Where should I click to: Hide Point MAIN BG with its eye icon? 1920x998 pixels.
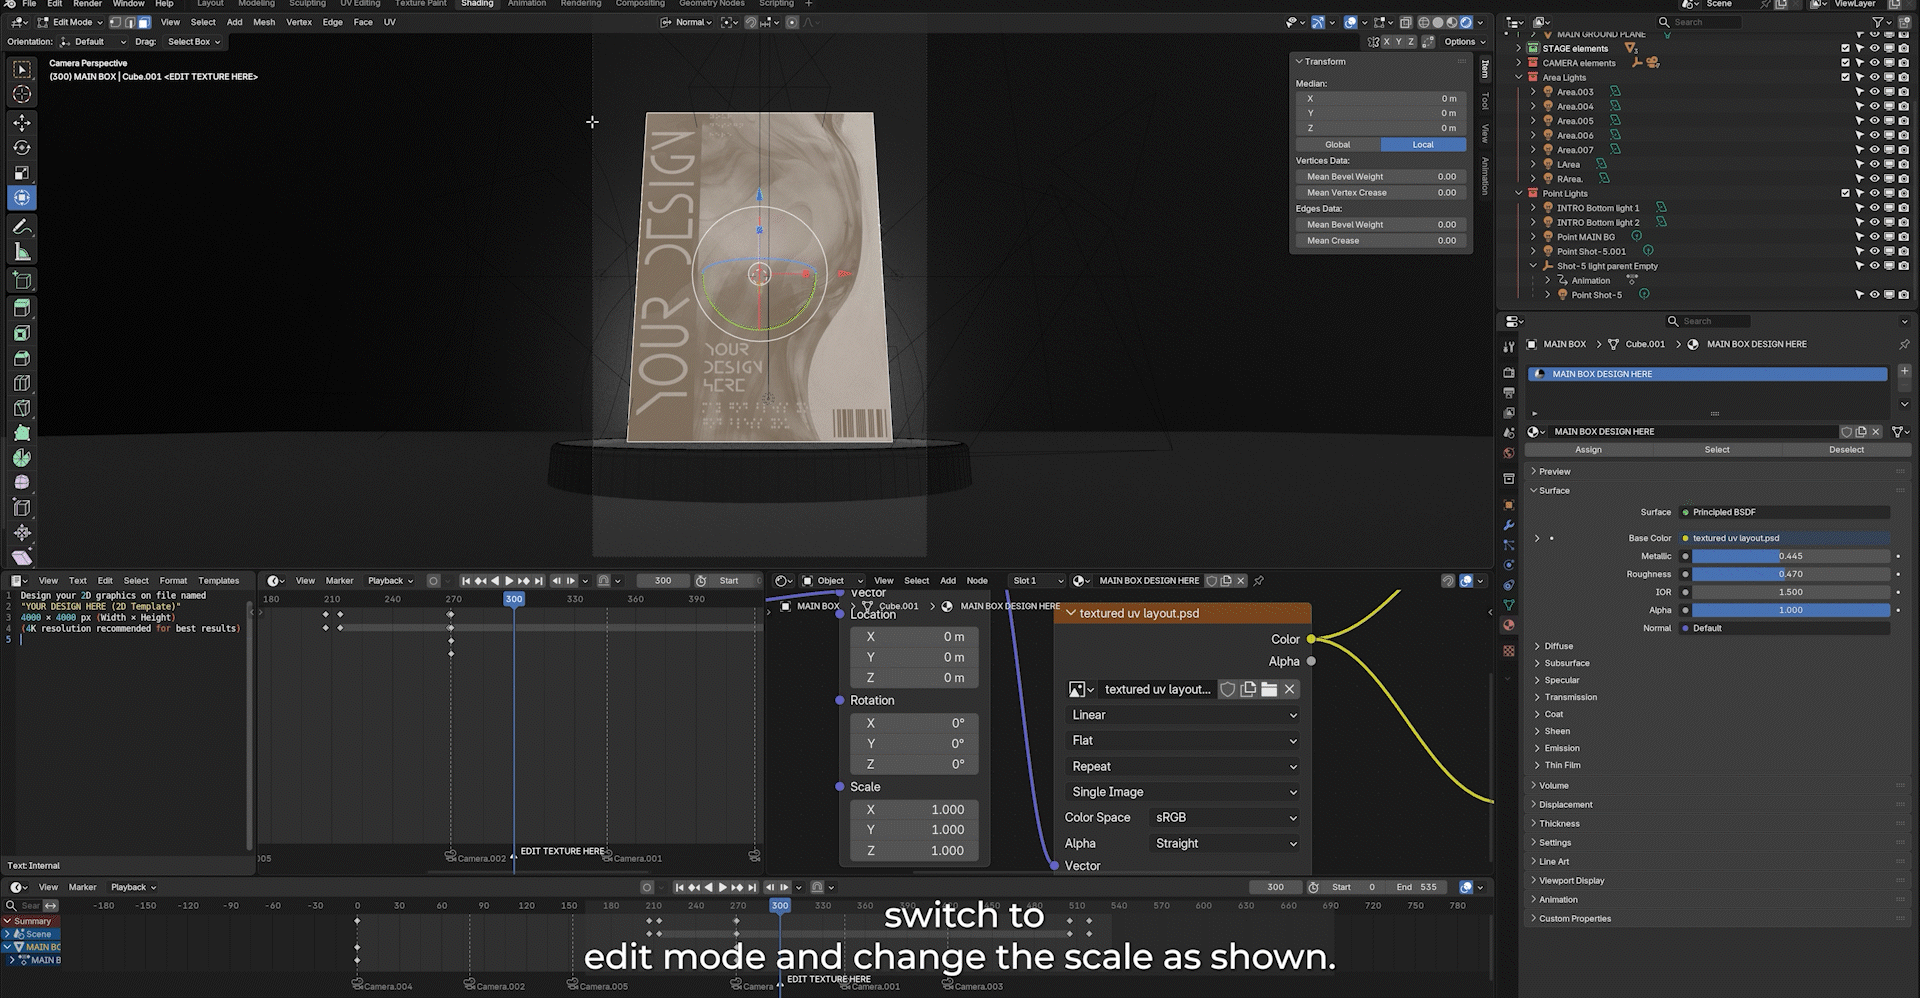[x=1874, y=237]
